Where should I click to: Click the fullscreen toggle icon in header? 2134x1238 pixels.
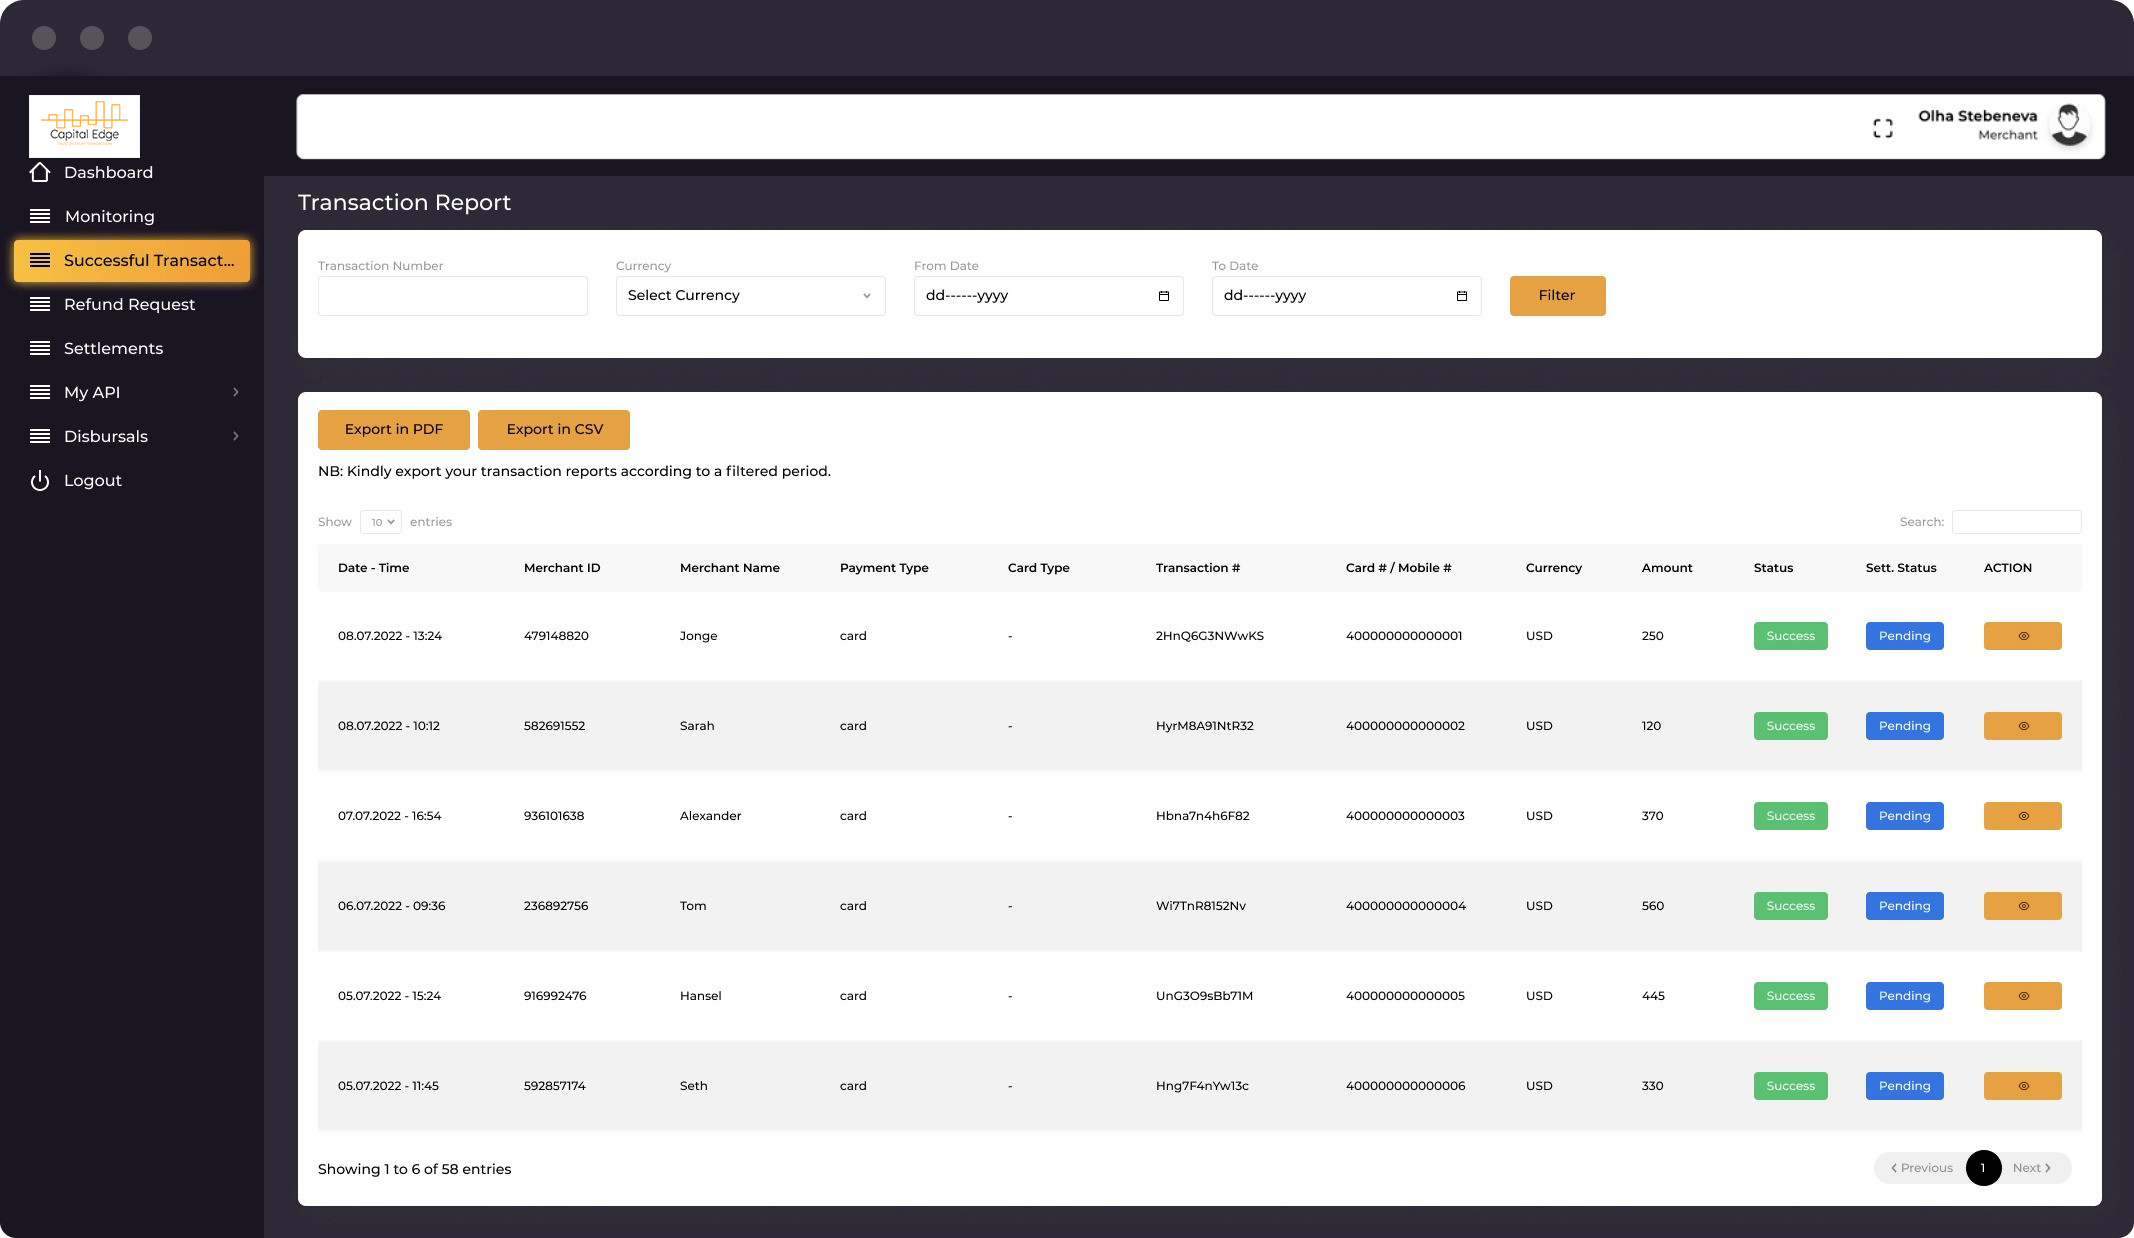(1883, 128)
